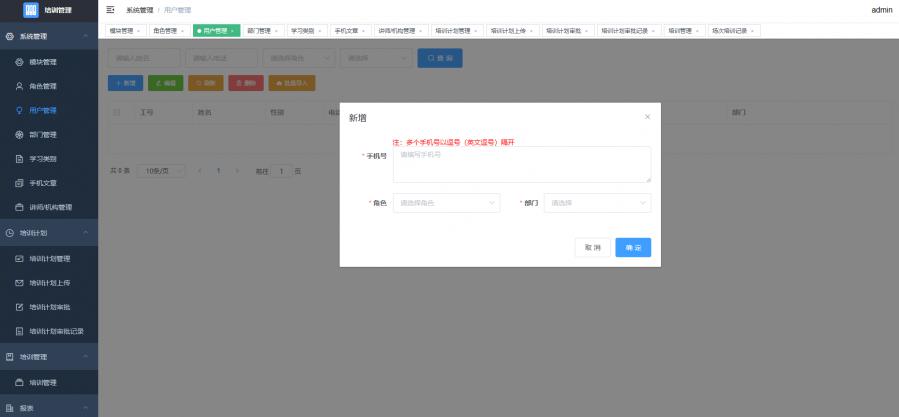Image resolution: width=899 pixels, height=417 pixels.
Task: Open 培训计划审批记录 in the sidebar
Action: (x=55, y=331)
